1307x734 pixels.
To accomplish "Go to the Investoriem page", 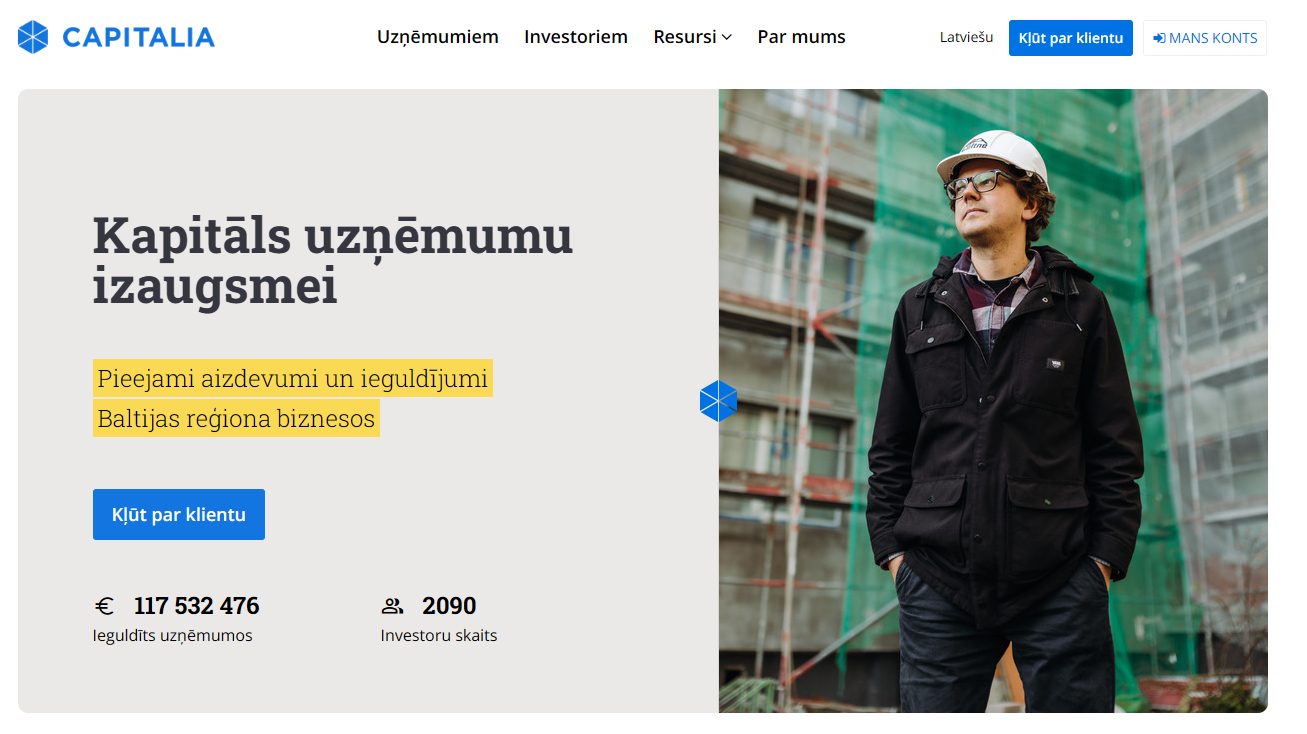I will point(576,37).
